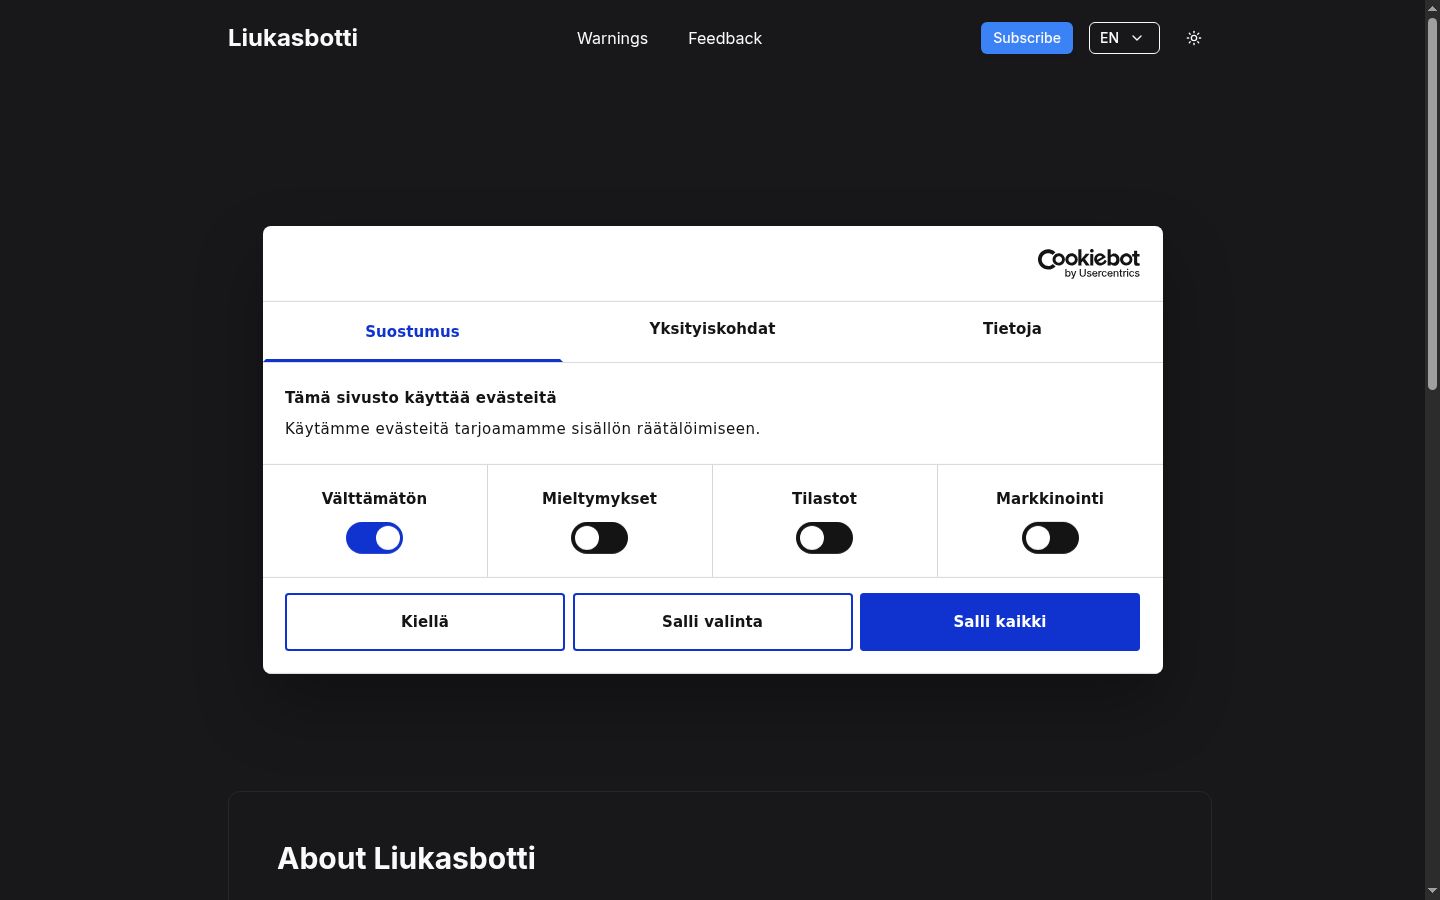Screen dimensions: 1440x900
Task: Click the Salli kaikki button
Action: point(1000,622)
